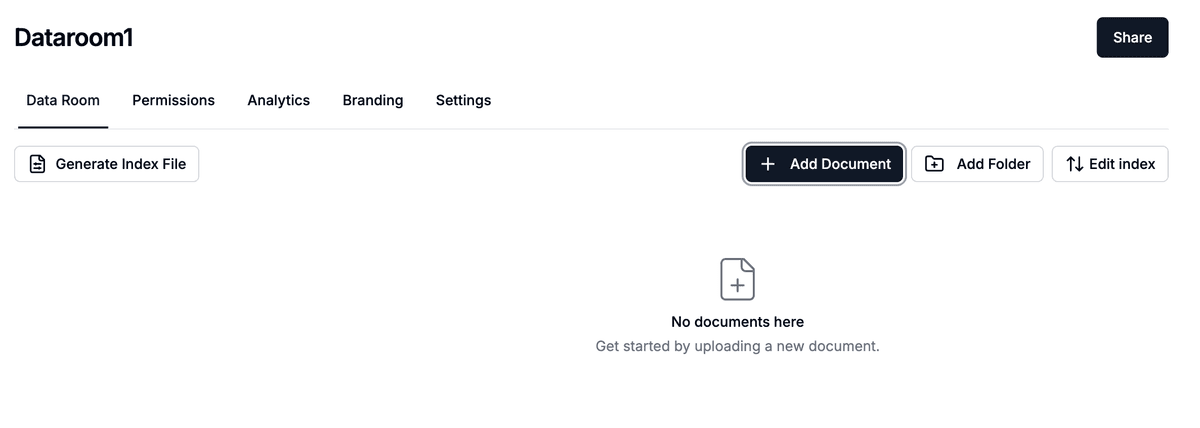Click the folder-plus icon in Add Folder
Image resolution: width=1200 pixels, height=428 pixels.
point(934,164)
